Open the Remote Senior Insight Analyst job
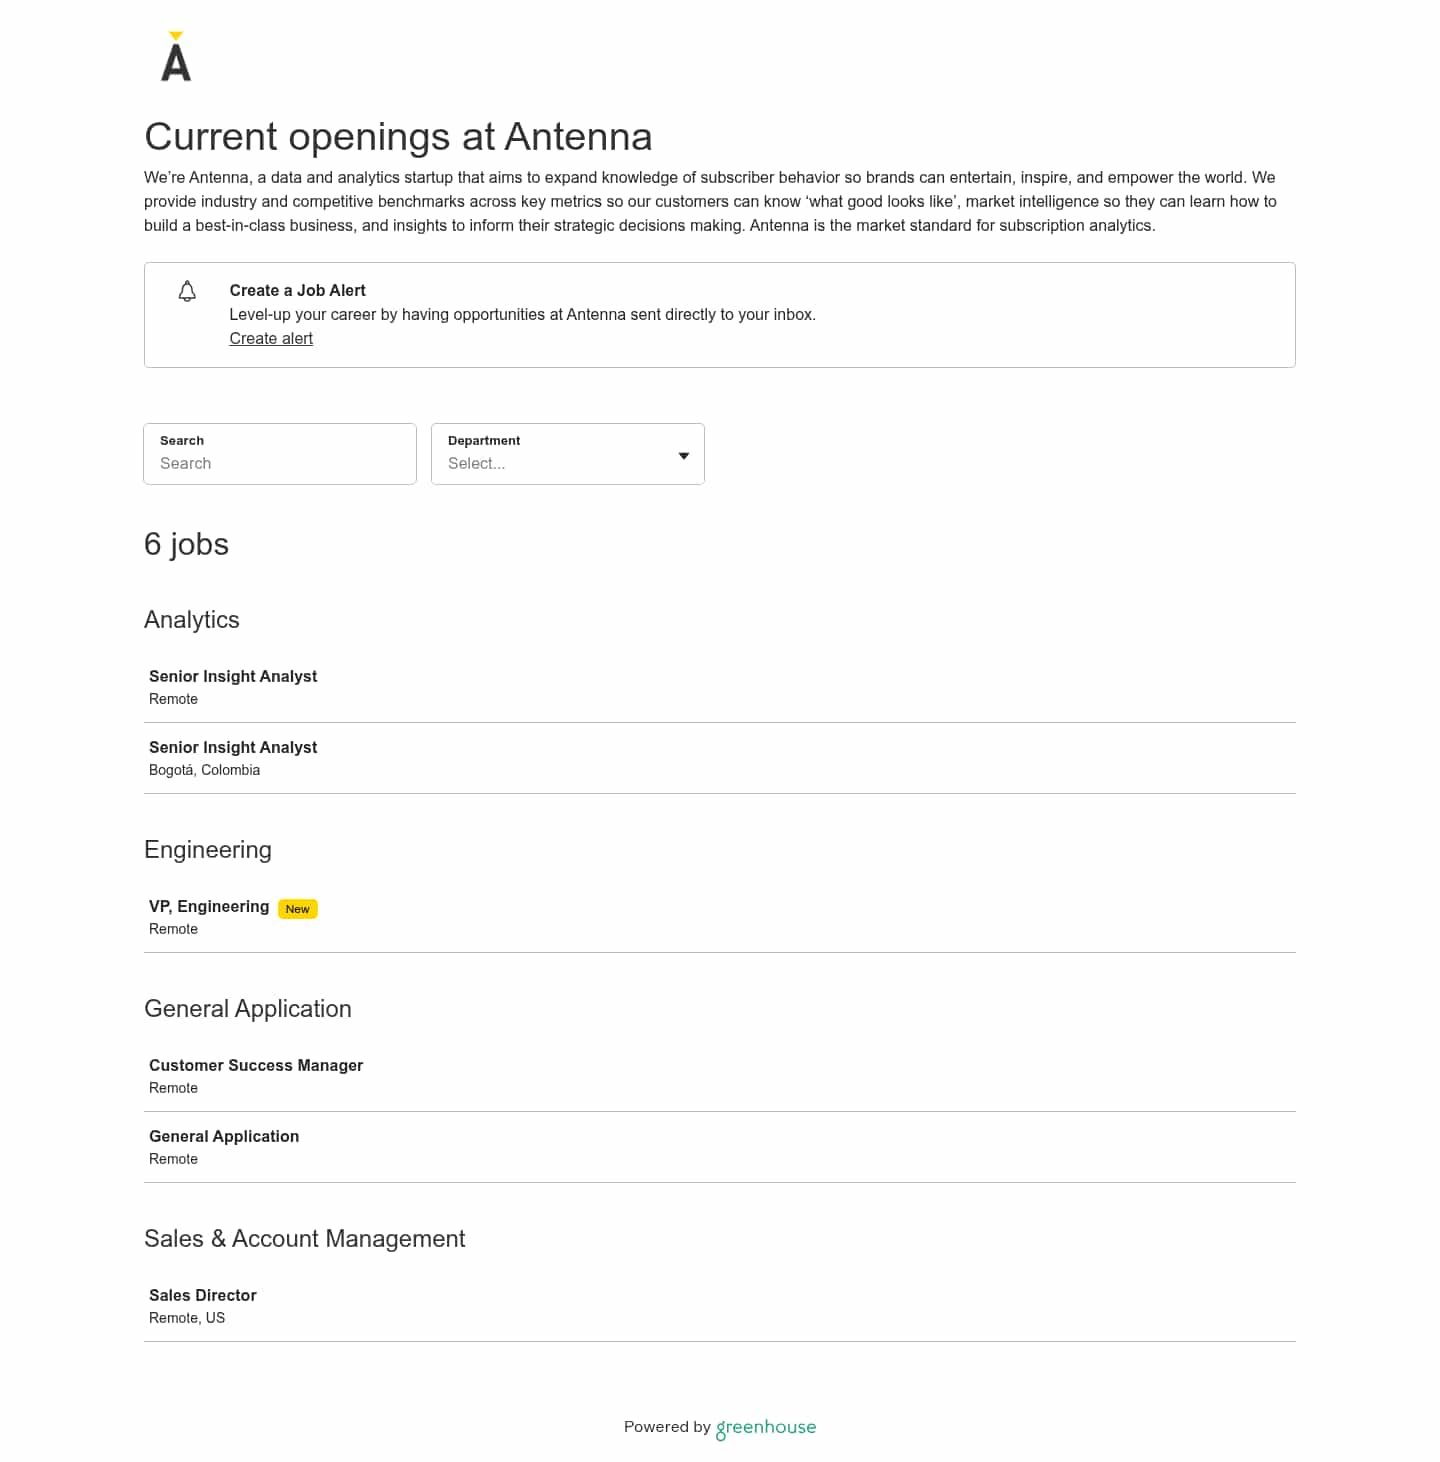This screenshot has height=1462, width=1440. pyautogui.click(x=233, y=677)
